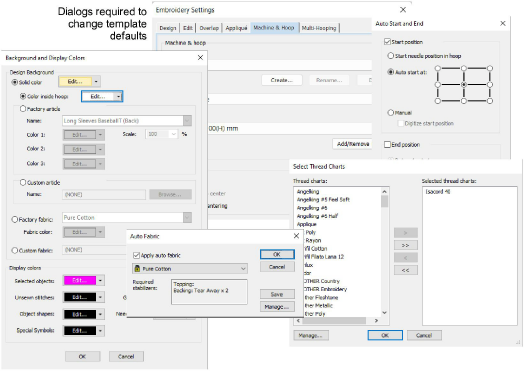Open the Scale percentage dropdown

[x=173, y=134]
